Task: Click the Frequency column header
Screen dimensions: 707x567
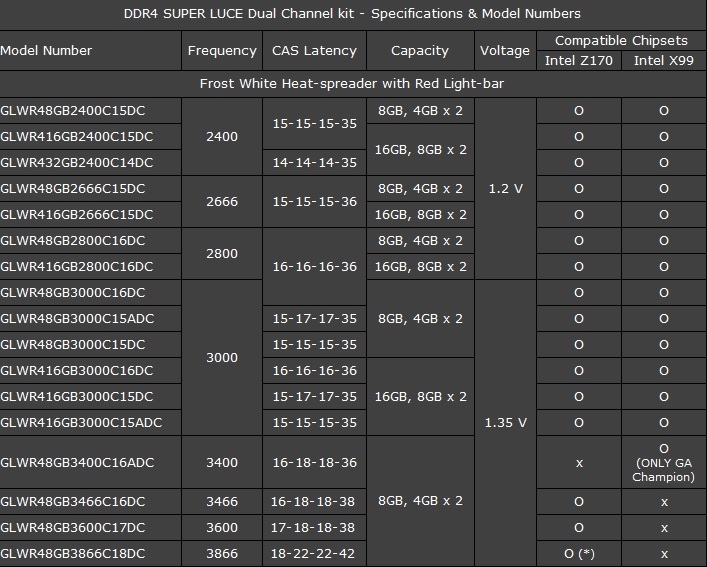Action: [222, 50]
